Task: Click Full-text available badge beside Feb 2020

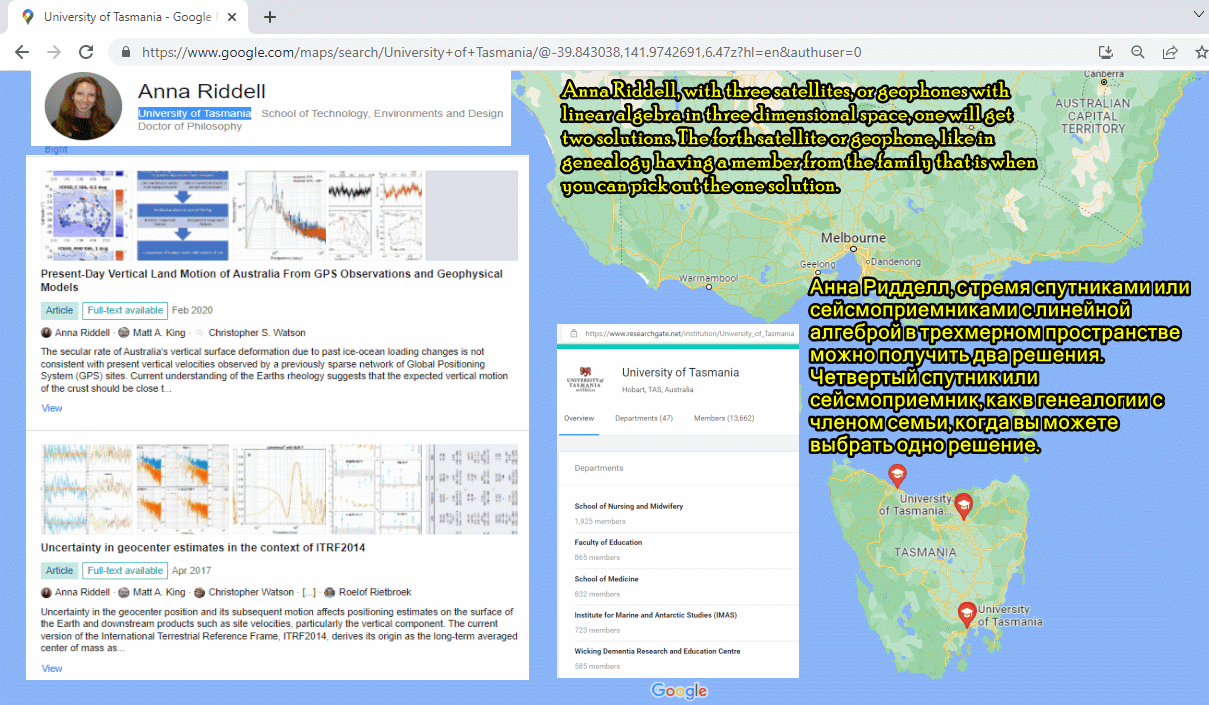Action: click(125, 310)
